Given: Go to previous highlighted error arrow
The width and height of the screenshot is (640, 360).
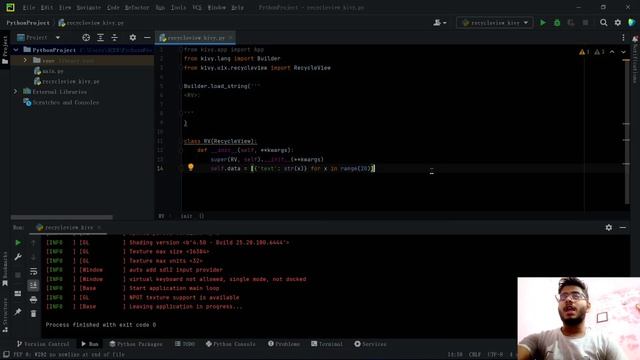Looking at the screenshot, I should coord(612,52).
